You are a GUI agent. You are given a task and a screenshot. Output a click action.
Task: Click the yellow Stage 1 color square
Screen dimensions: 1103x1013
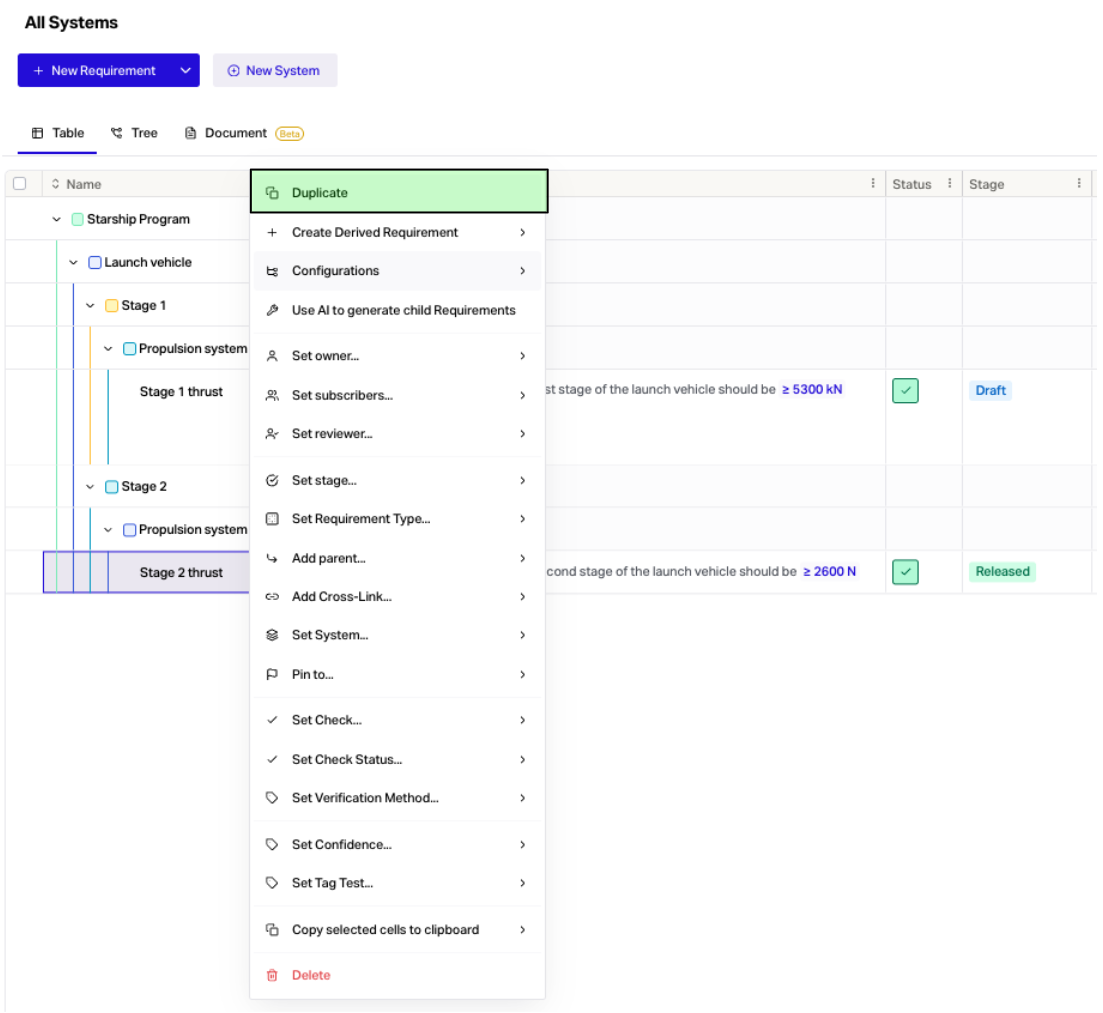click(x=111, y=306)
